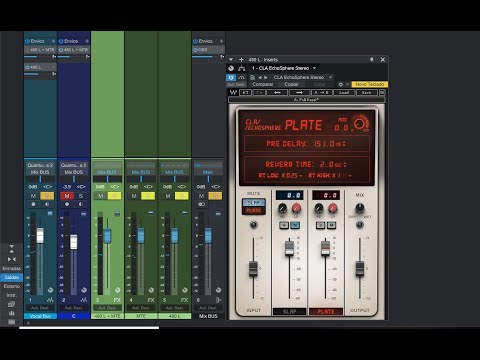The image size is (480, 360).
Task: Open the plugin routing icon
Action: (242, 68)
